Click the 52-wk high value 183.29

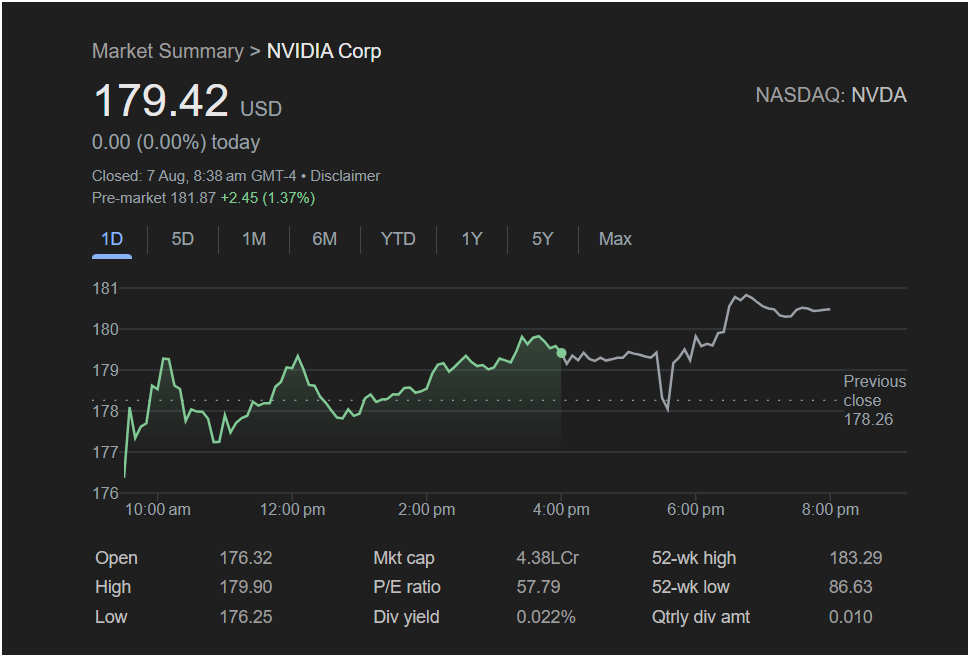tap(855, 558)
